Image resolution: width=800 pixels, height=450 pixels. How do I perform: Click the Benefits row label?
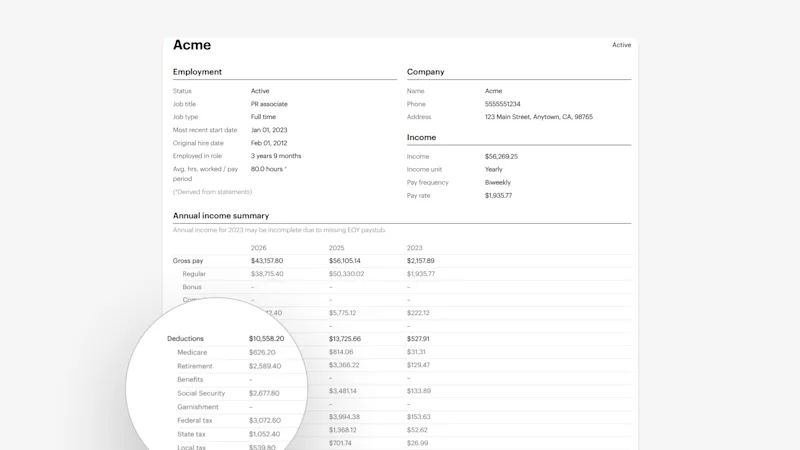pyautogui.click(x=190, y=380)
